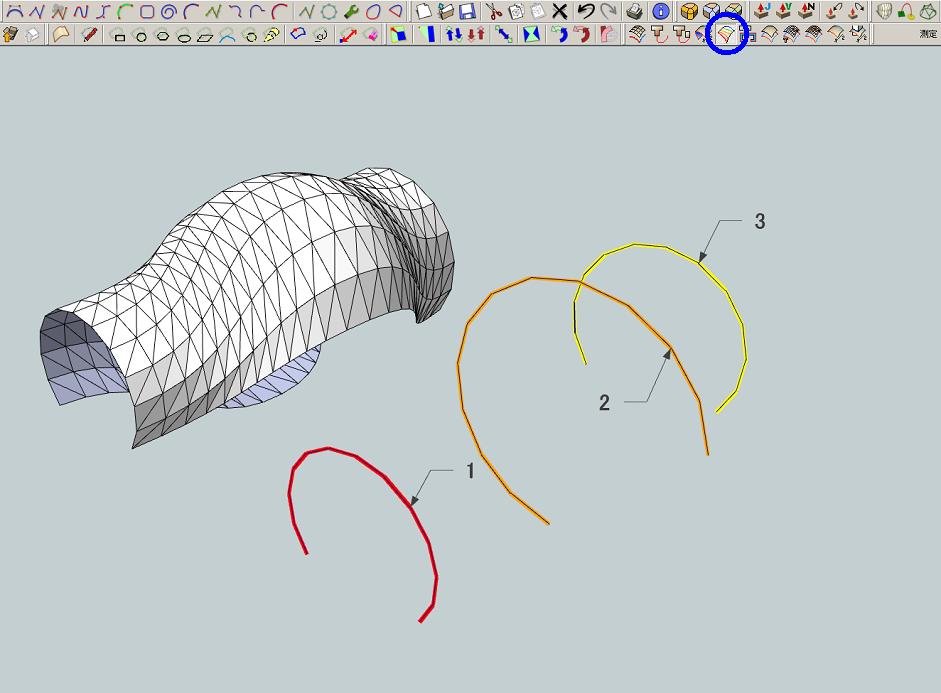The width and height of the screenshot is (941, 693).
Task: Select Vector Push Pull V icon
Action: pos(784,11)
